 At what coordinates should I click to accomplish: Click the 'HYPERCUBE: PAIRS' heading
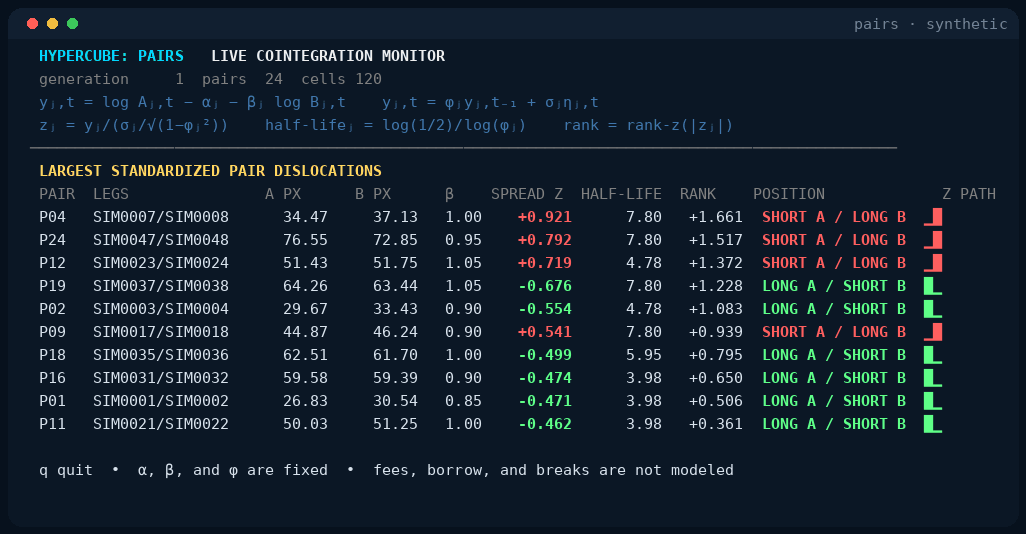[111, 56]
